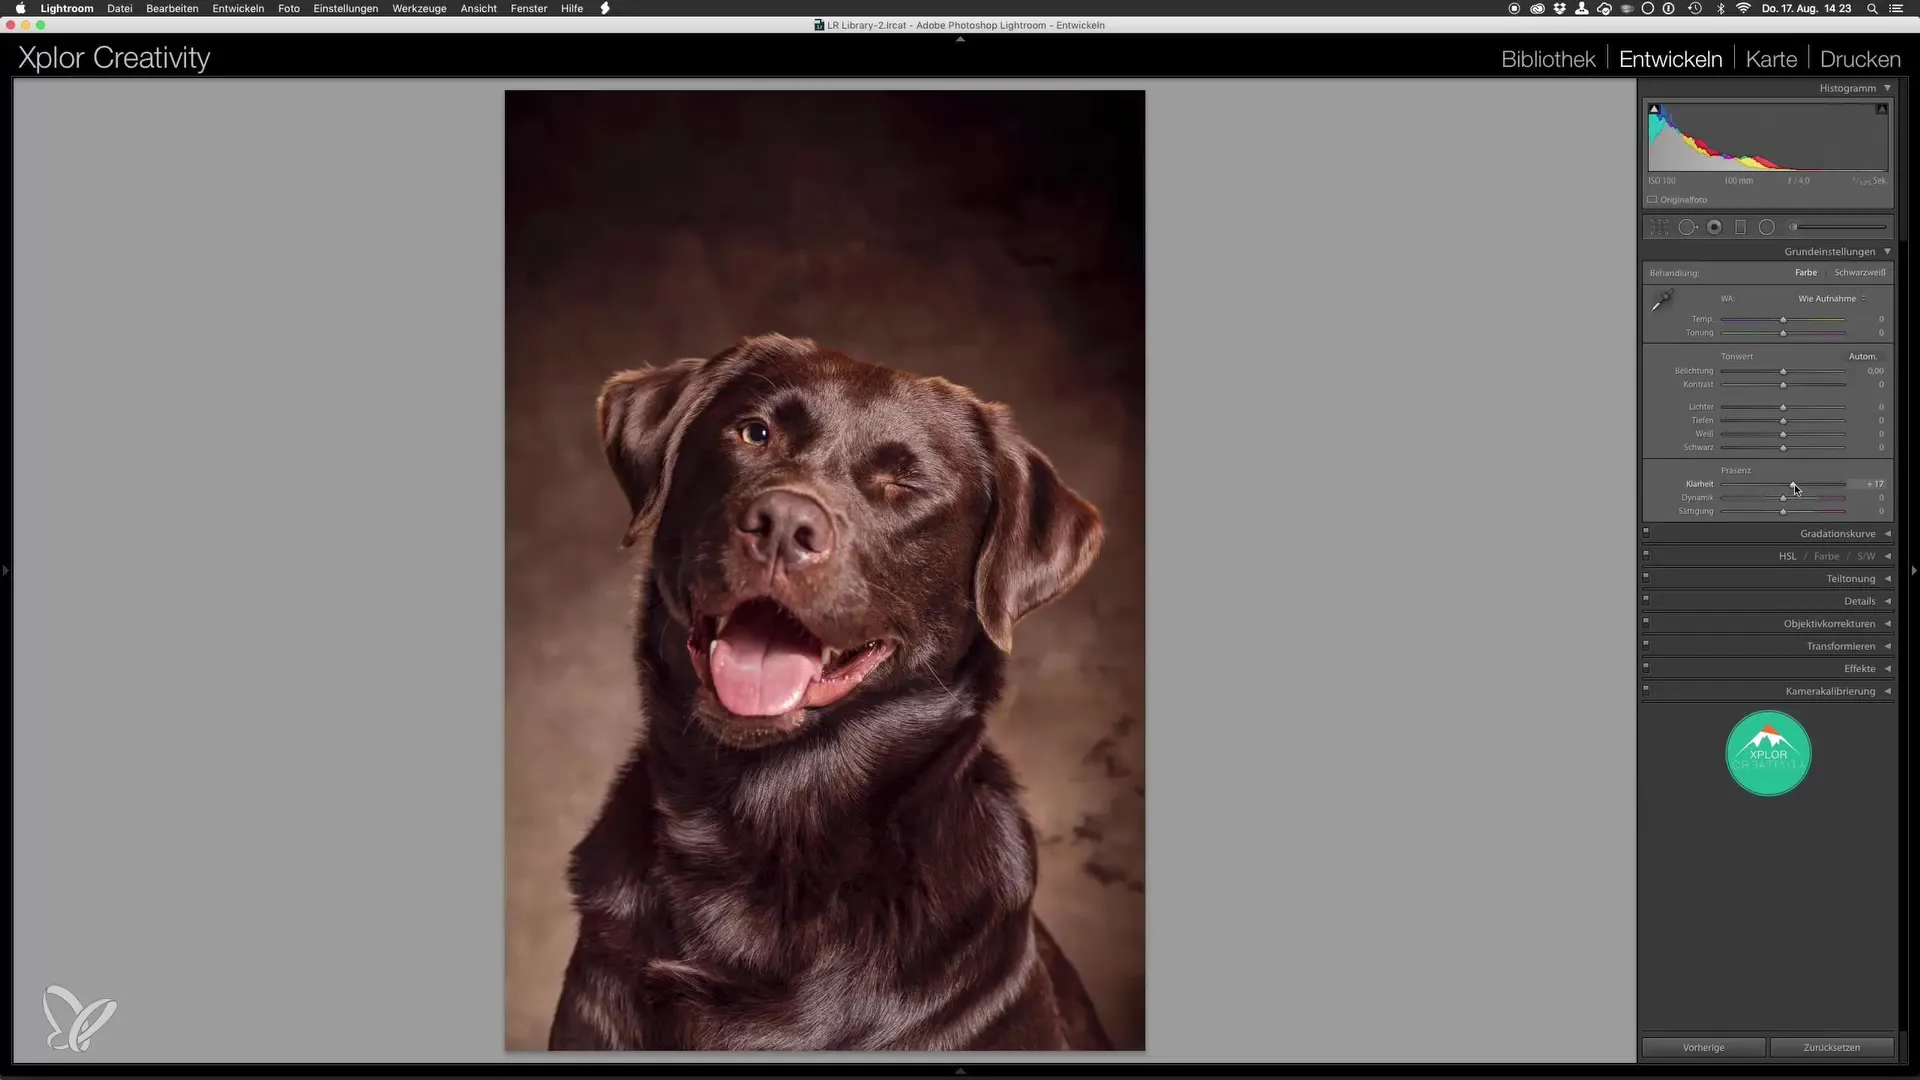Expand the Gradationskurve panel
This screenshot has width=1920, height=1080.
[1887, 534]
